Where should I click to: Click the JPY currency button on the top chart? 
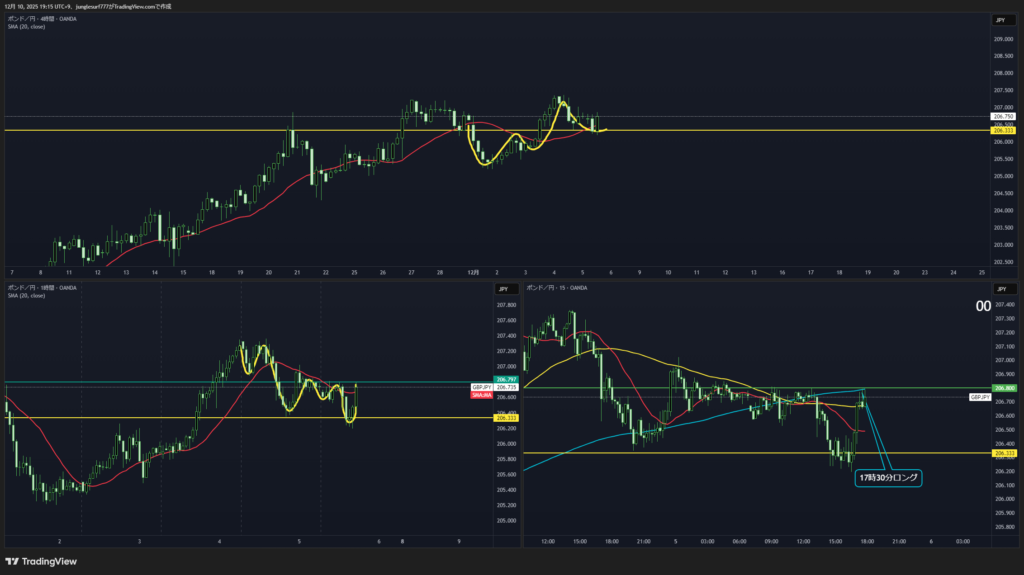click(999, 20)
